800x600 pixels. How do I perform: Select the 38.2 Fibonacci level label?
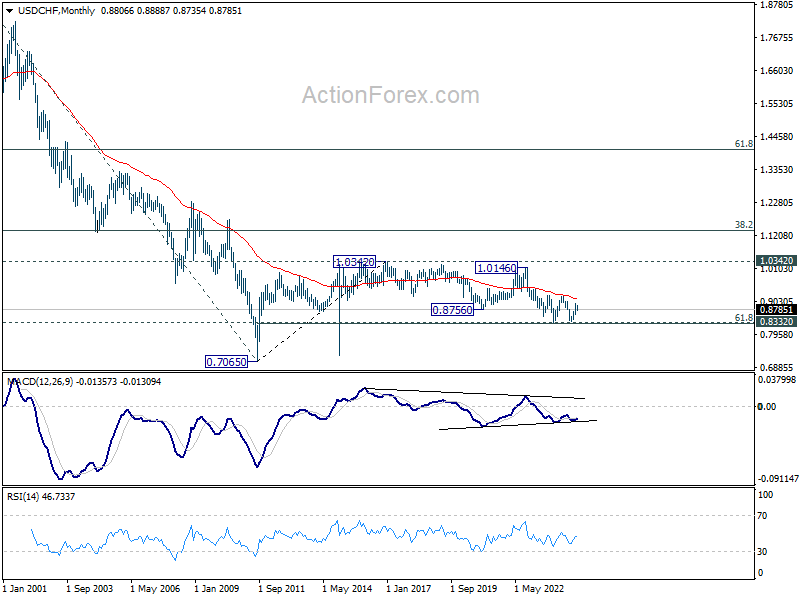743,224
